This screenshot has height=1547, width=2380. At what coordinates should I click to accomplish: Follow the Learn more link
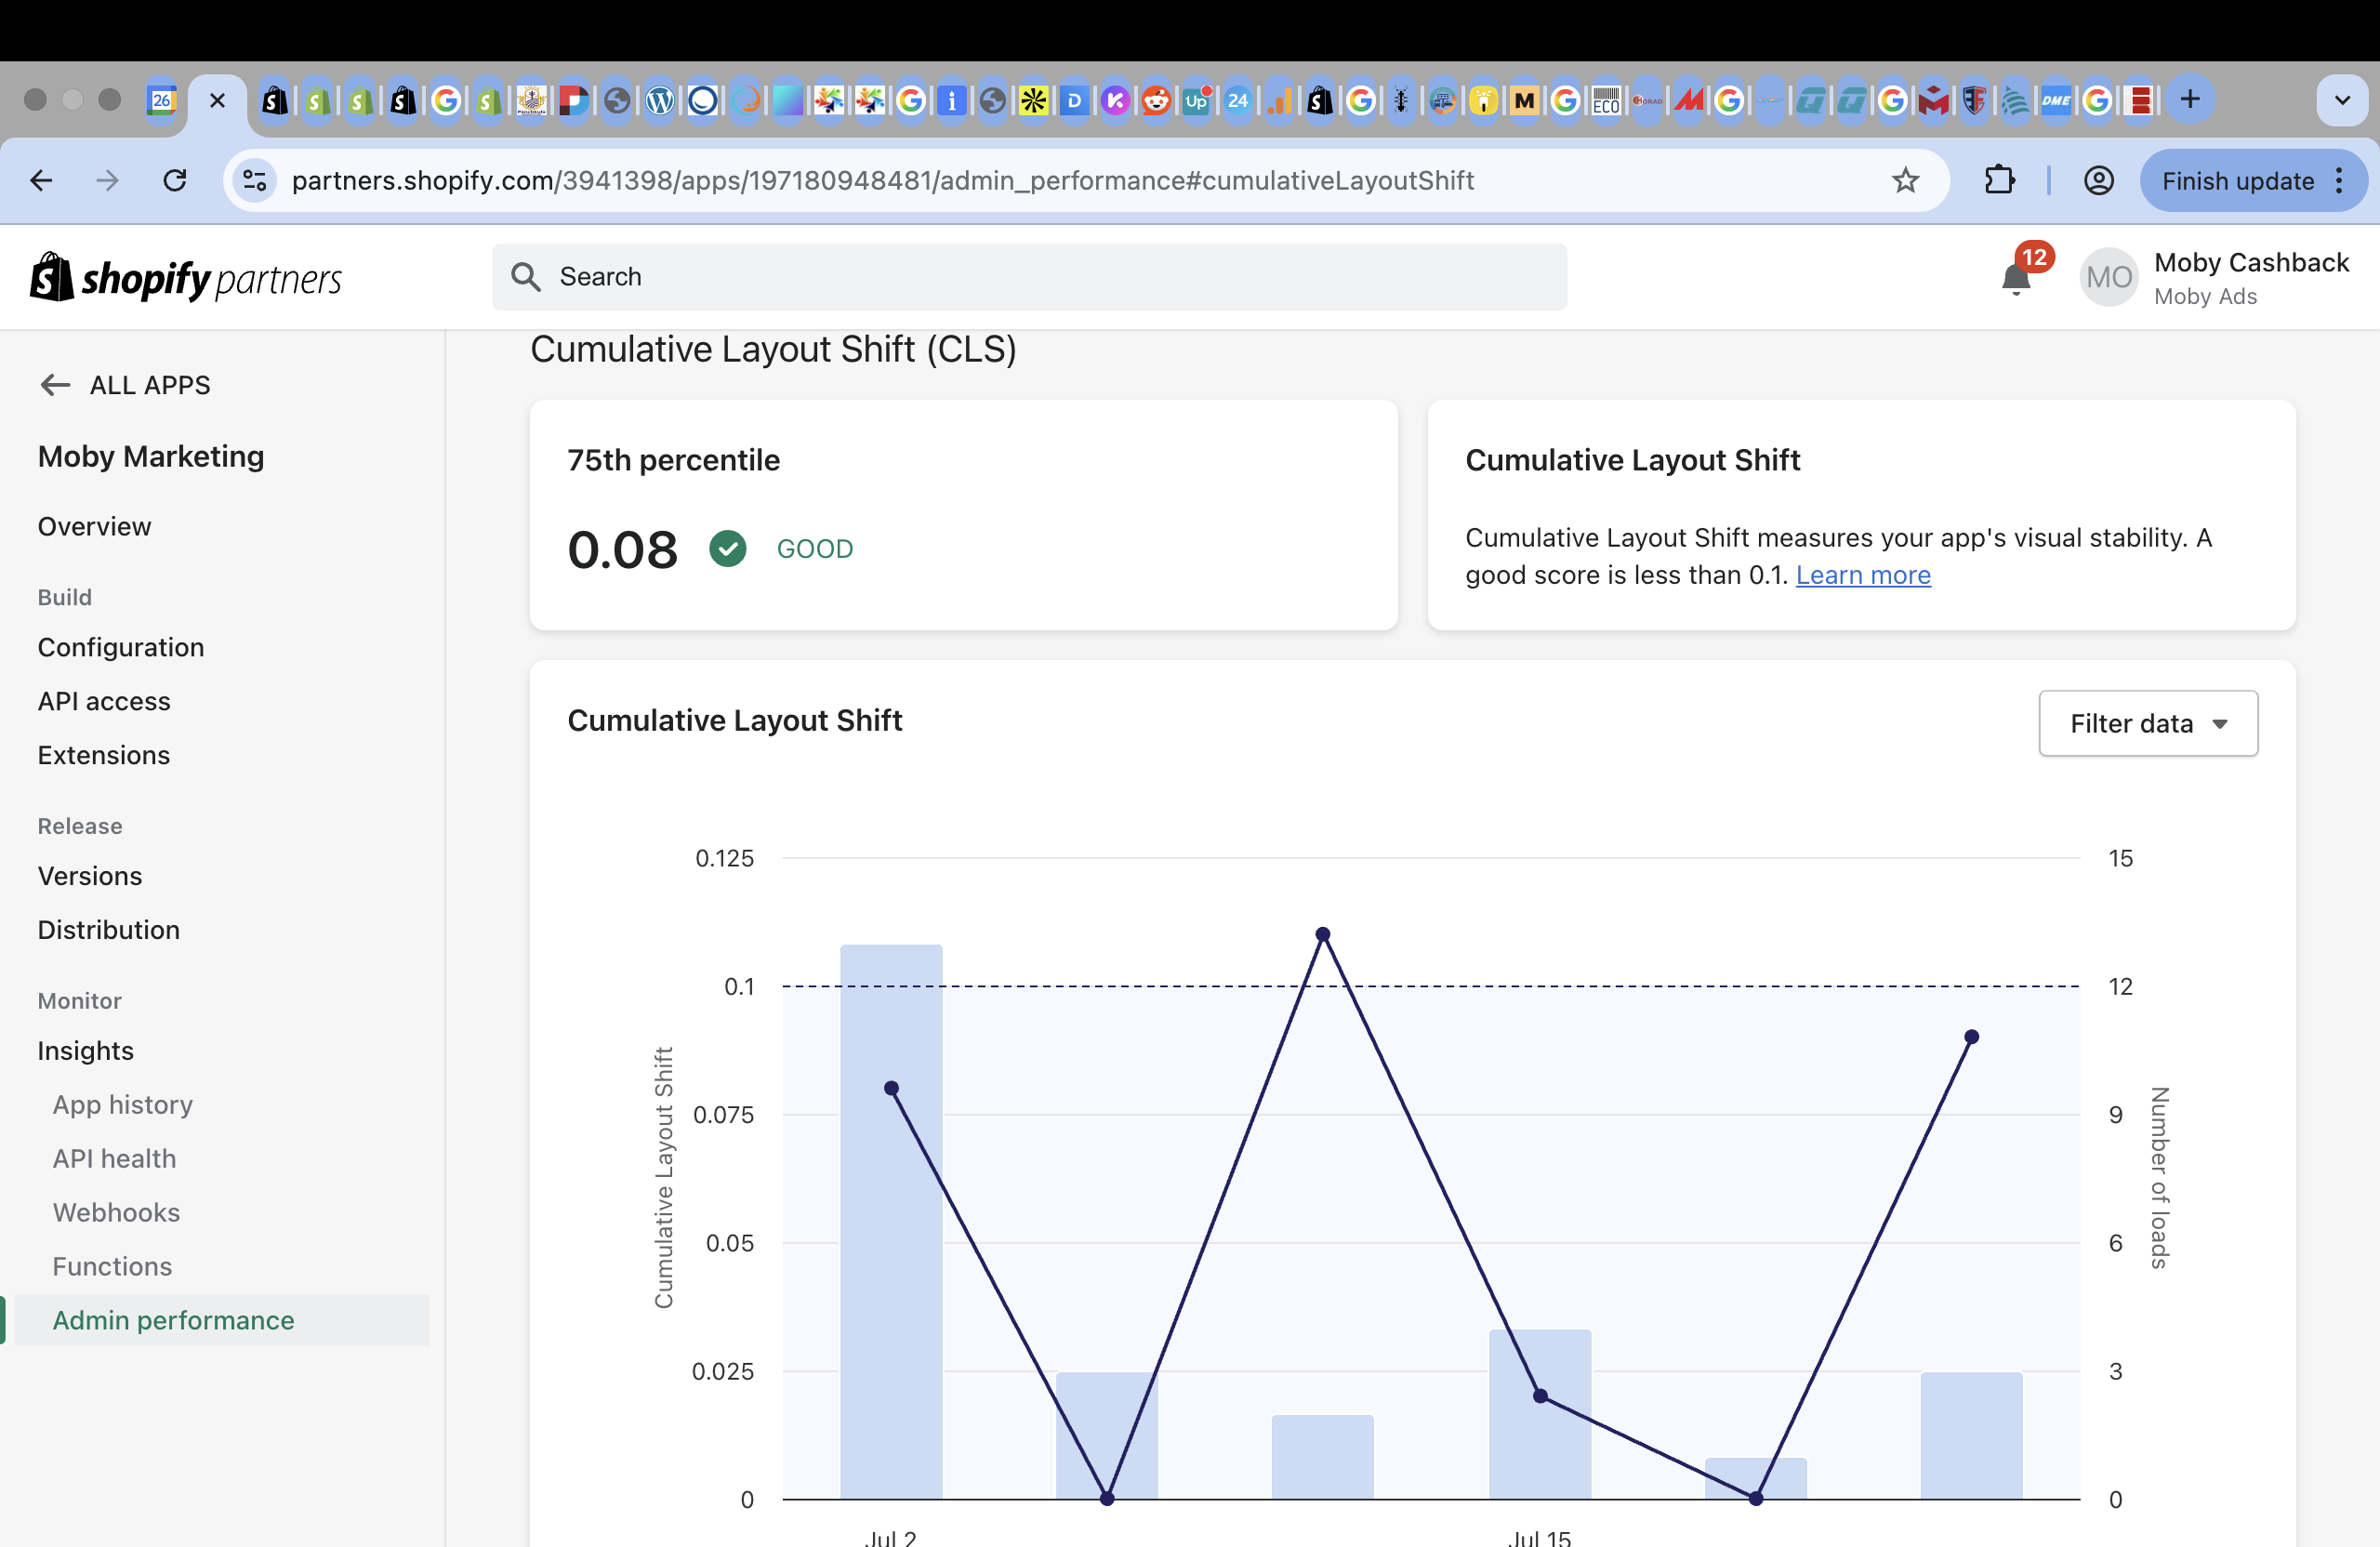[x=1863, y=575]
